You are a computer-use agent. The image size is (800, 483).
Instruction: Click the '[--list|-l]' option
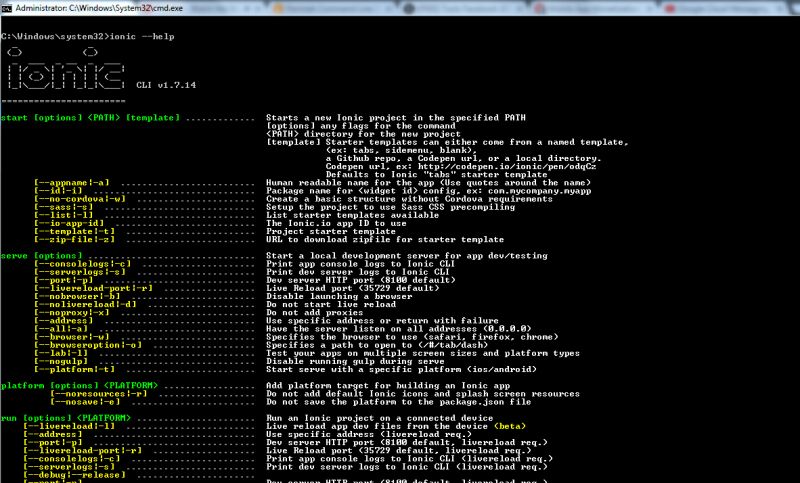pos(64,215)
